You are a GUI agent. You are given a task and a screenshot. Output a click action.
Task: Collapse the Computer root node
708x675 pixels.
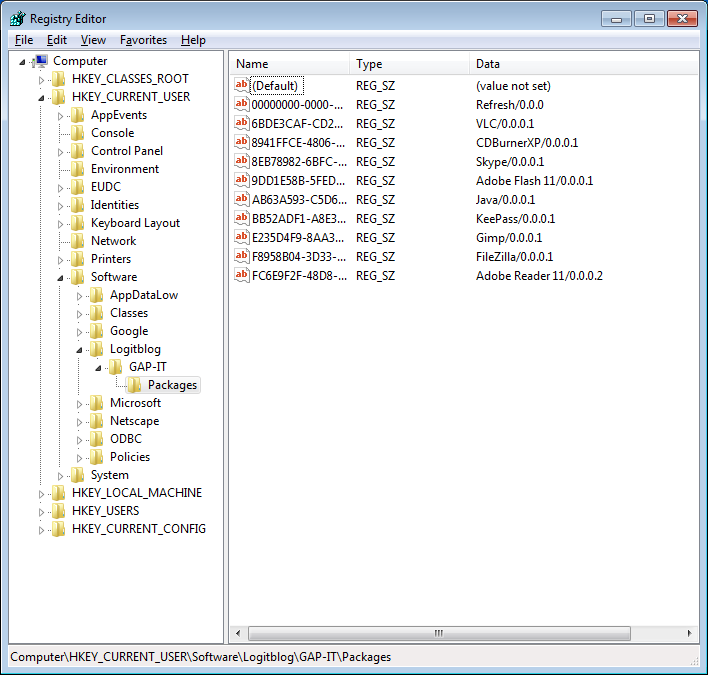[22, 62]
